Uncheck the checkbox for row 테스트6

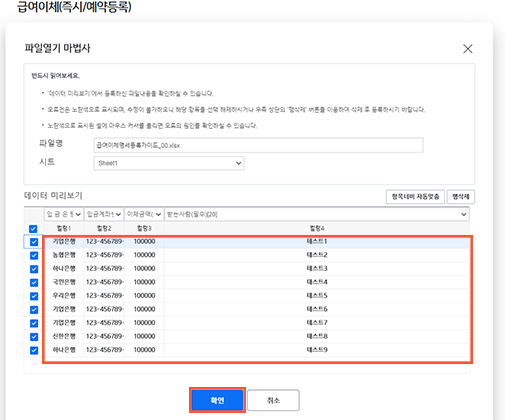pos(34,310)
